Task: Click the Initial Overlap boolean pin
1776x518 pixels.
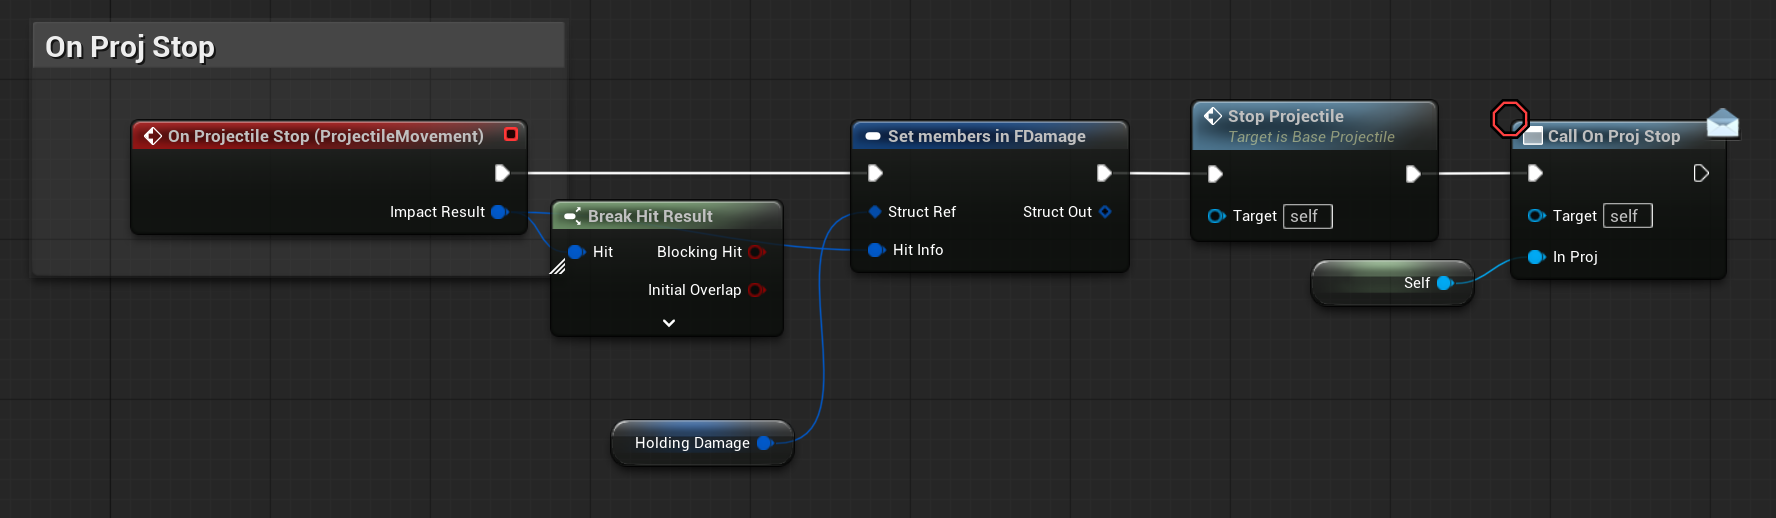Action: (x=756, y=290)
